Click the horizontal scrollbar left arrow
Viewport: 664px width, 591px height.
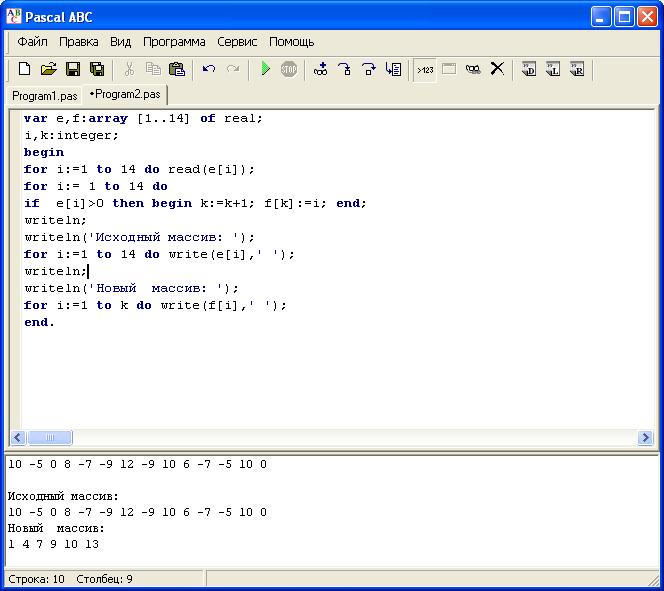click(x=18, y=438)
